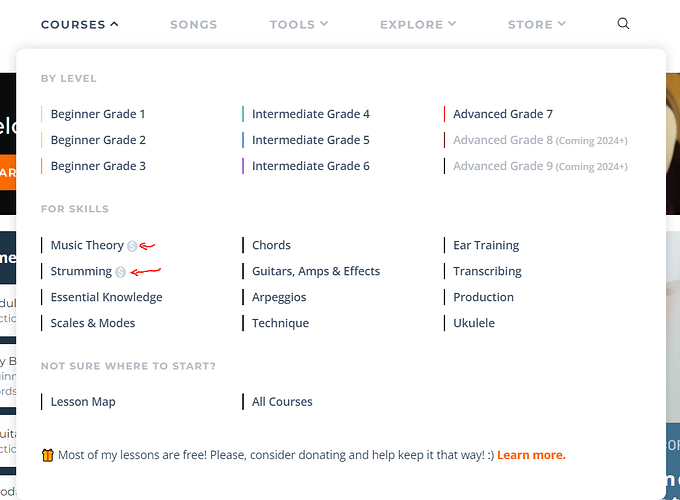Screen dimensions: 680x500
Task: Select the Ukulele course link
Action: [474, 323]
